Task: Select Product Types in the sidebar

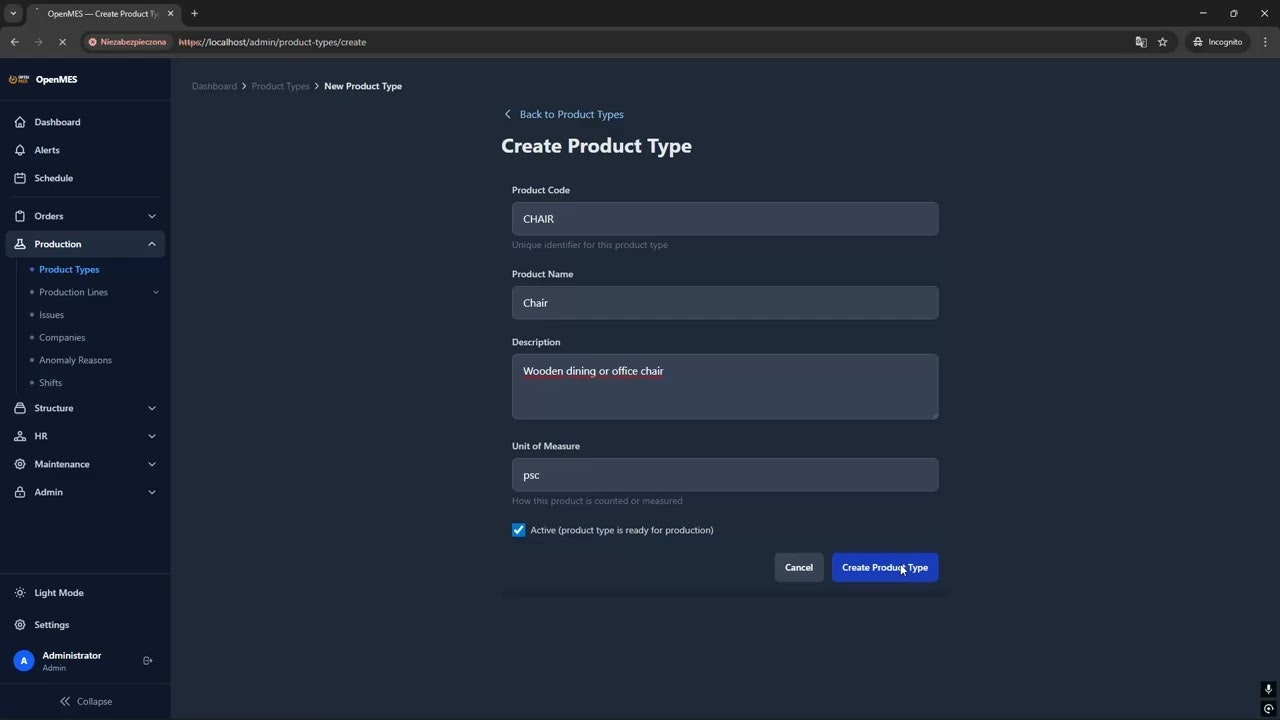Action: point(69,269)
